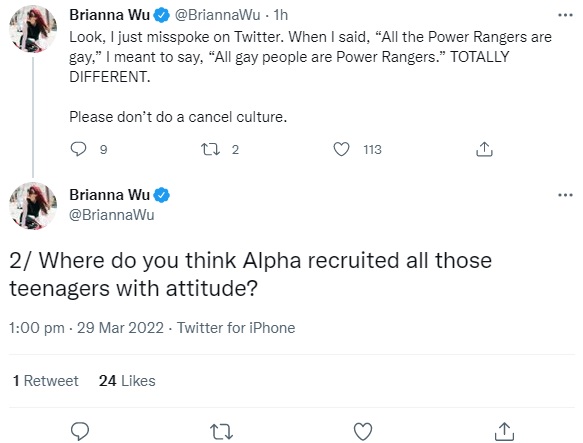Share the main tweet using bottom share icon

pyautogui.click(x=504, y=431)
